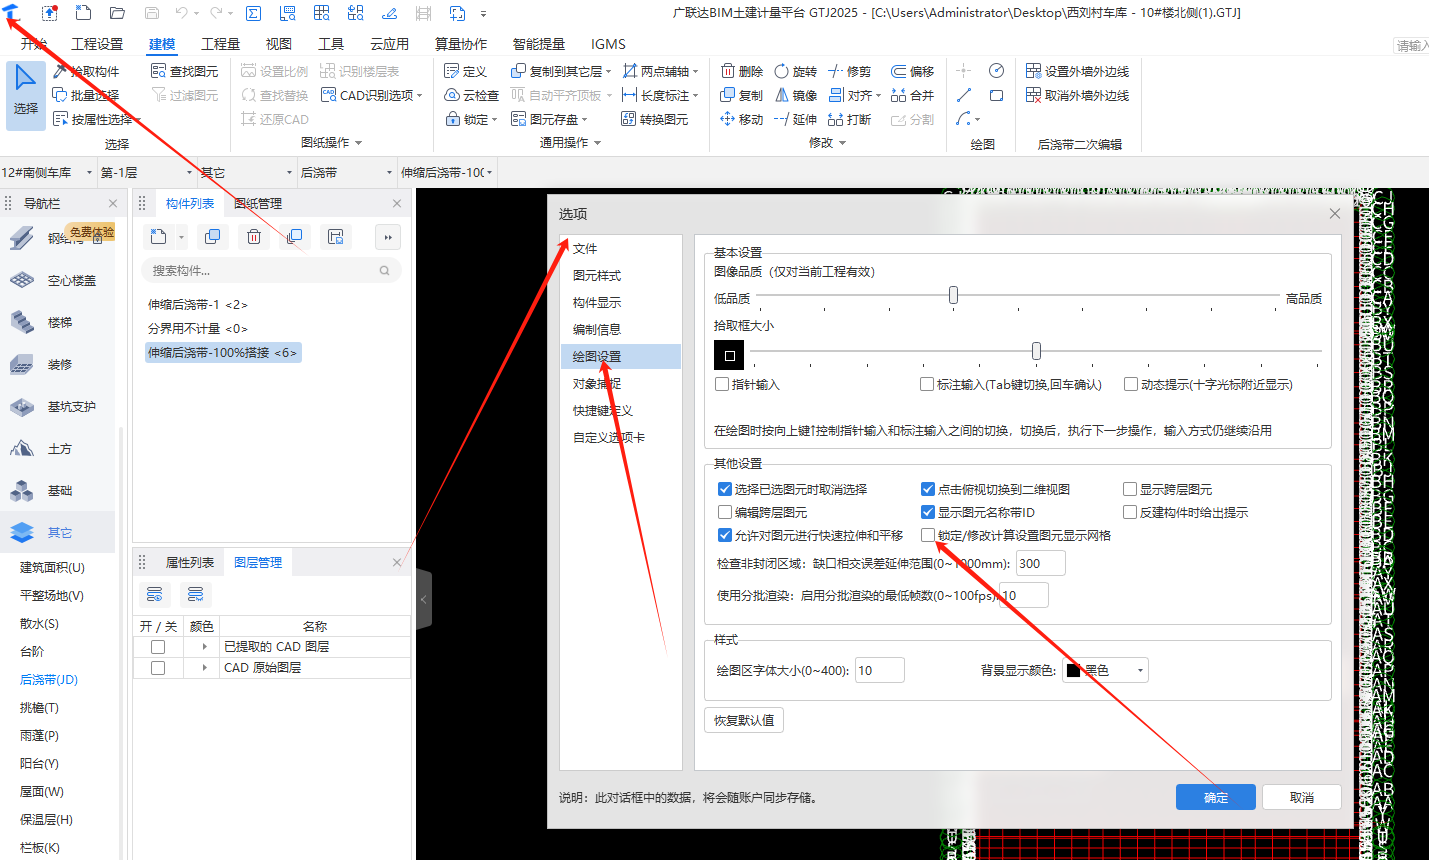
Task: Click the 删除 delete icon in ribbon
Action: click(x=727, y=71)
